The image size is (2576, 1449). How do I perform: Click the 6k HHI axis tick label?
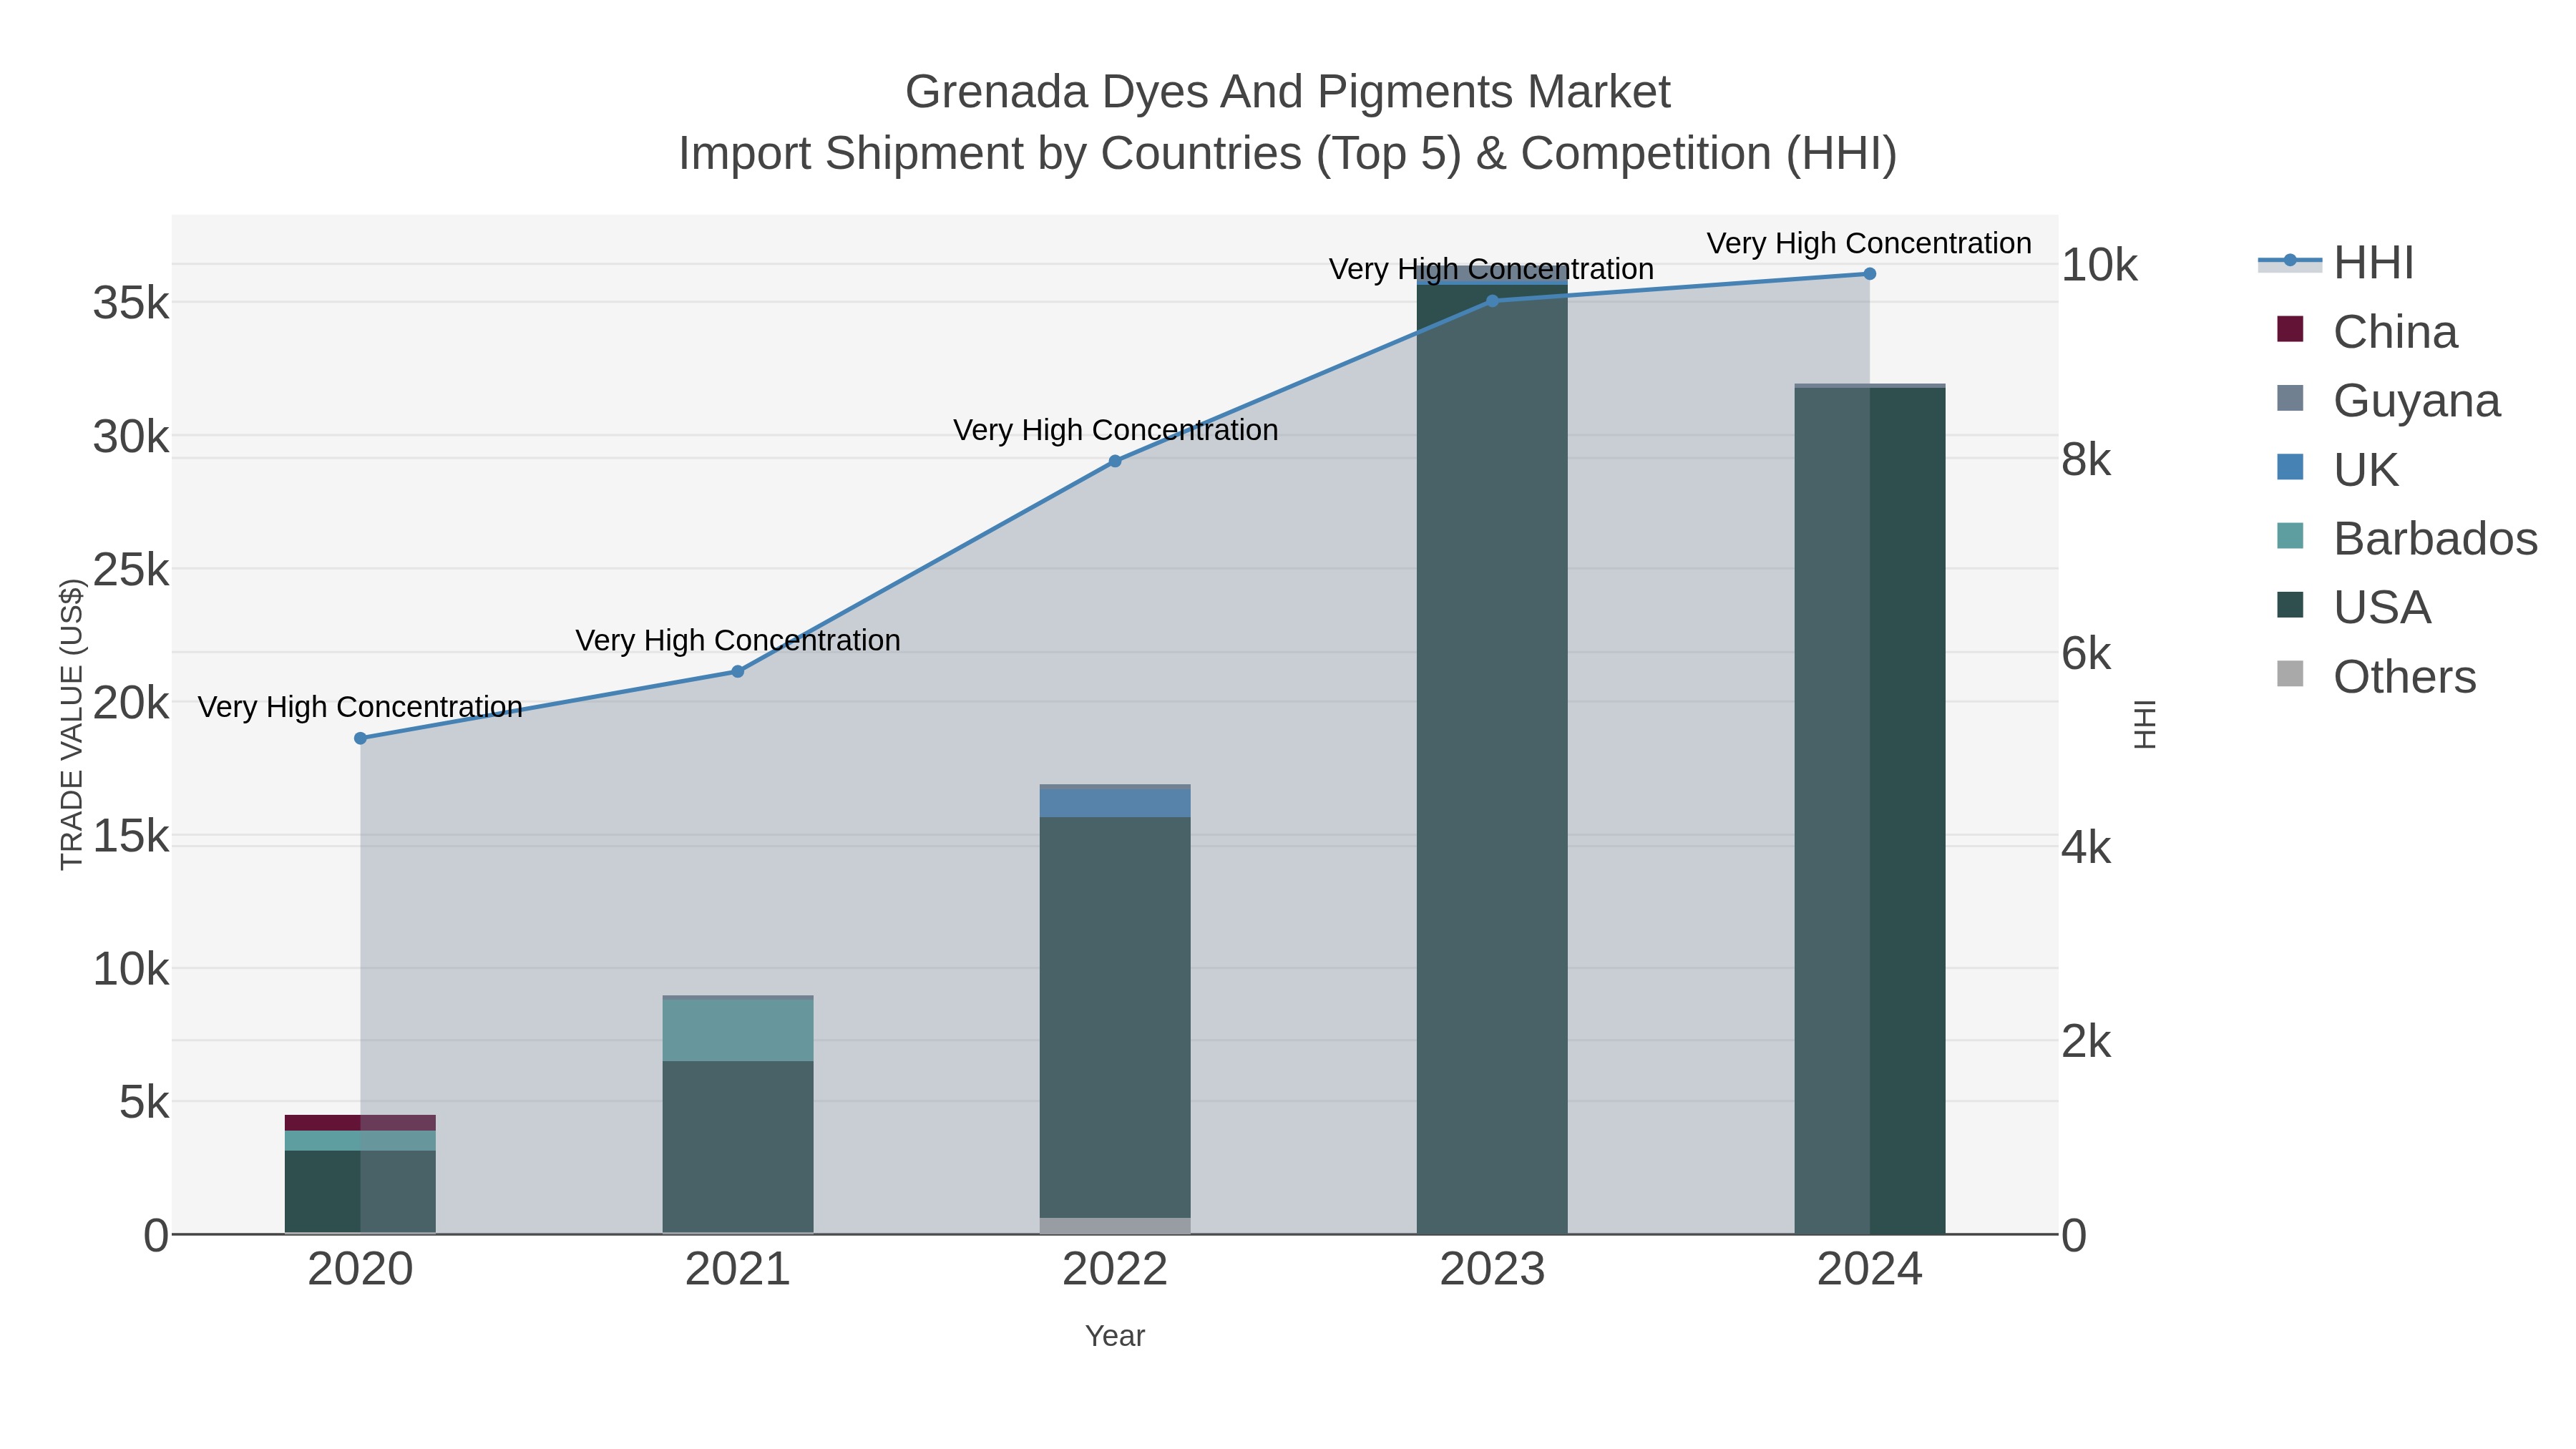tap(2086, 654)
